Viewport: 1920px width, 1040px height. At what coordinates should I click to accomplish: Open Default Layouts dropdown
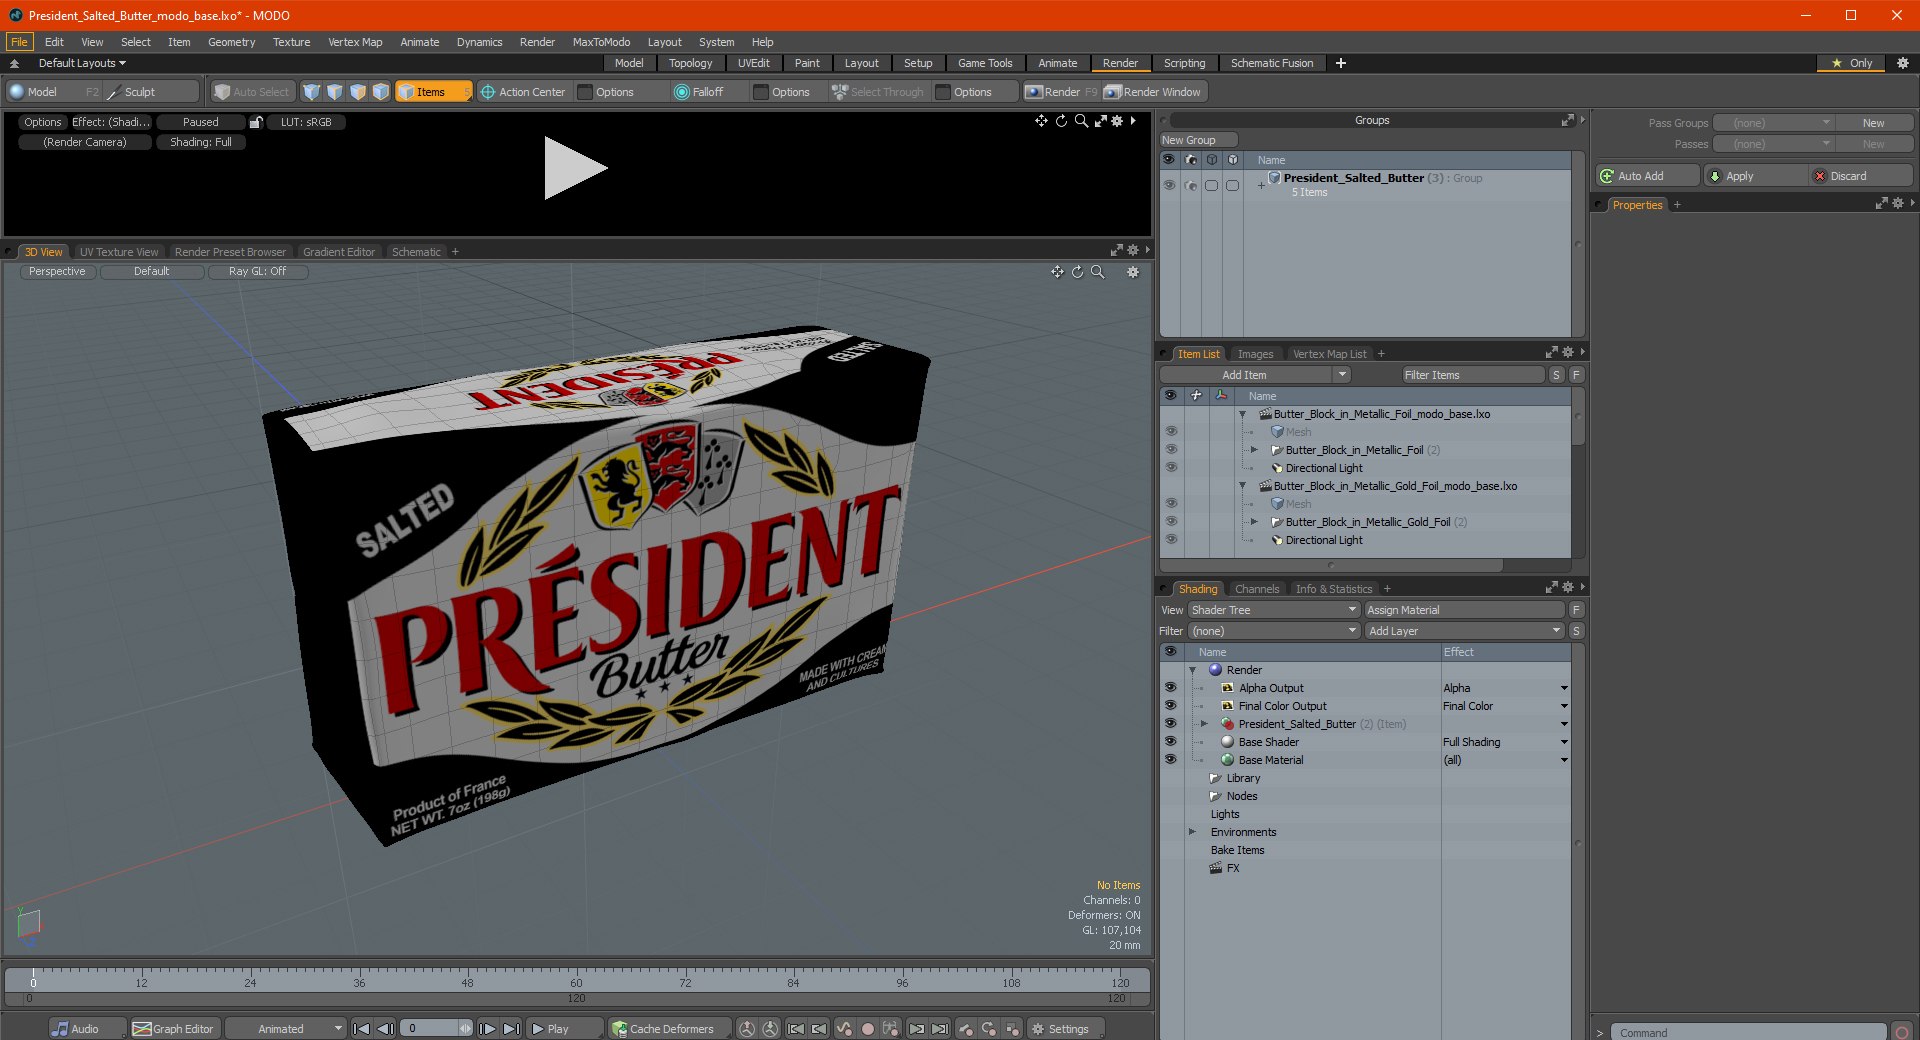pyautogui.click(x=82, y=63)
